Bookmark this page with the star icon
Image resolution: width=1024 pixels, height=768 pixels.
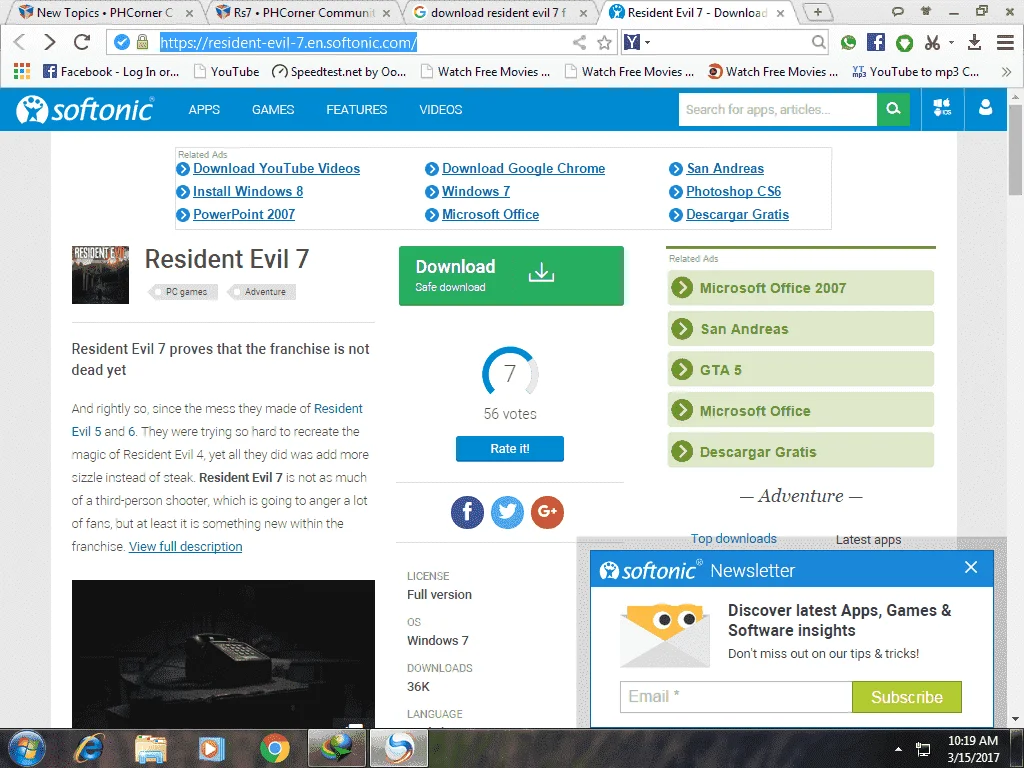(x=604, y=42)
